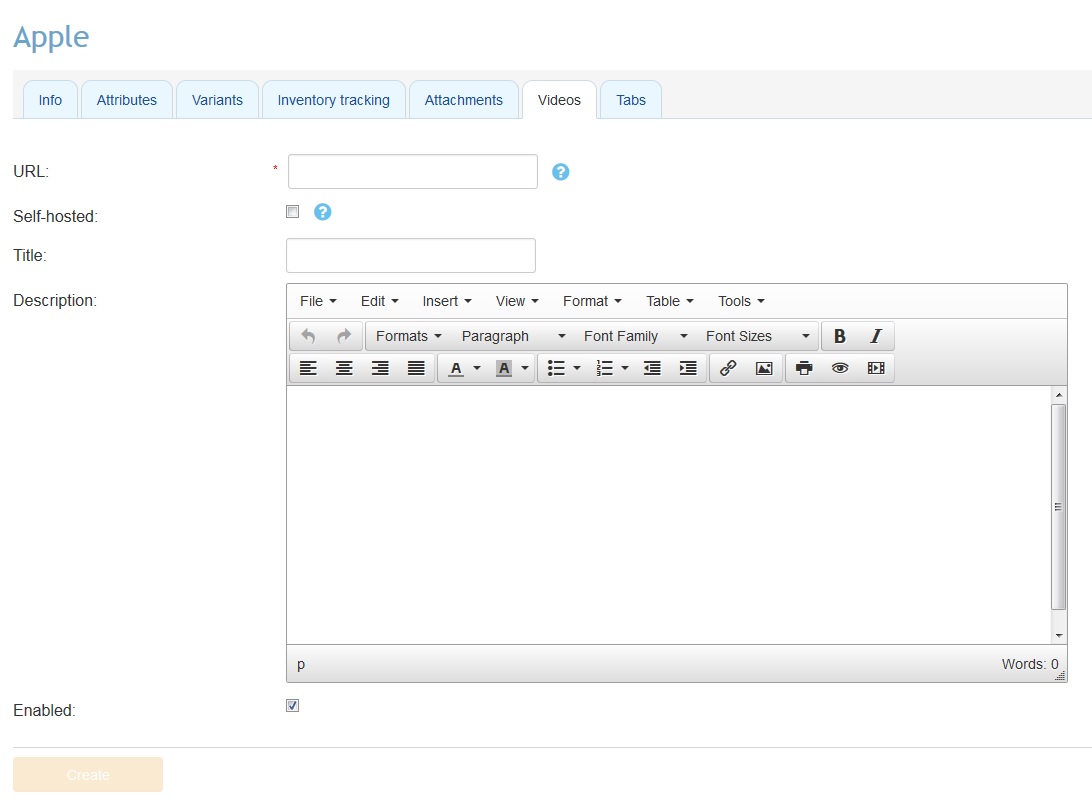
Task: Preview the description with eye icon
Action: coord(840,368)
